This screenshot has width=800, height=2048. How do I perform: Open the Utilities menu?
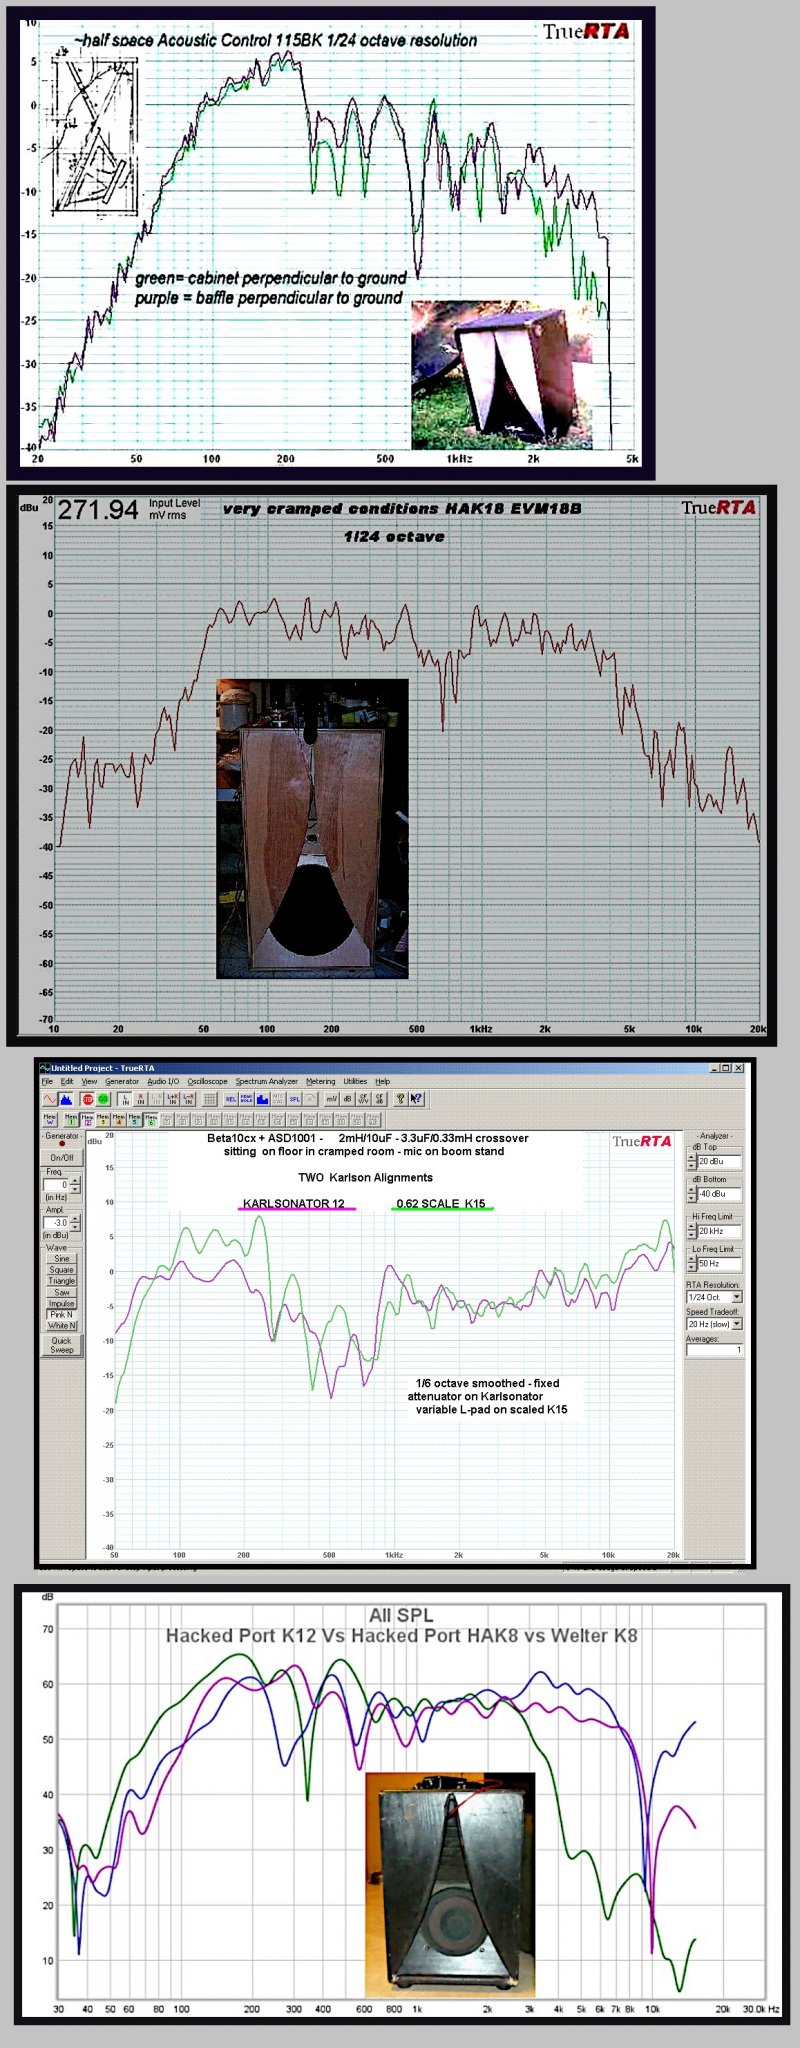(x=355, y=1081)
